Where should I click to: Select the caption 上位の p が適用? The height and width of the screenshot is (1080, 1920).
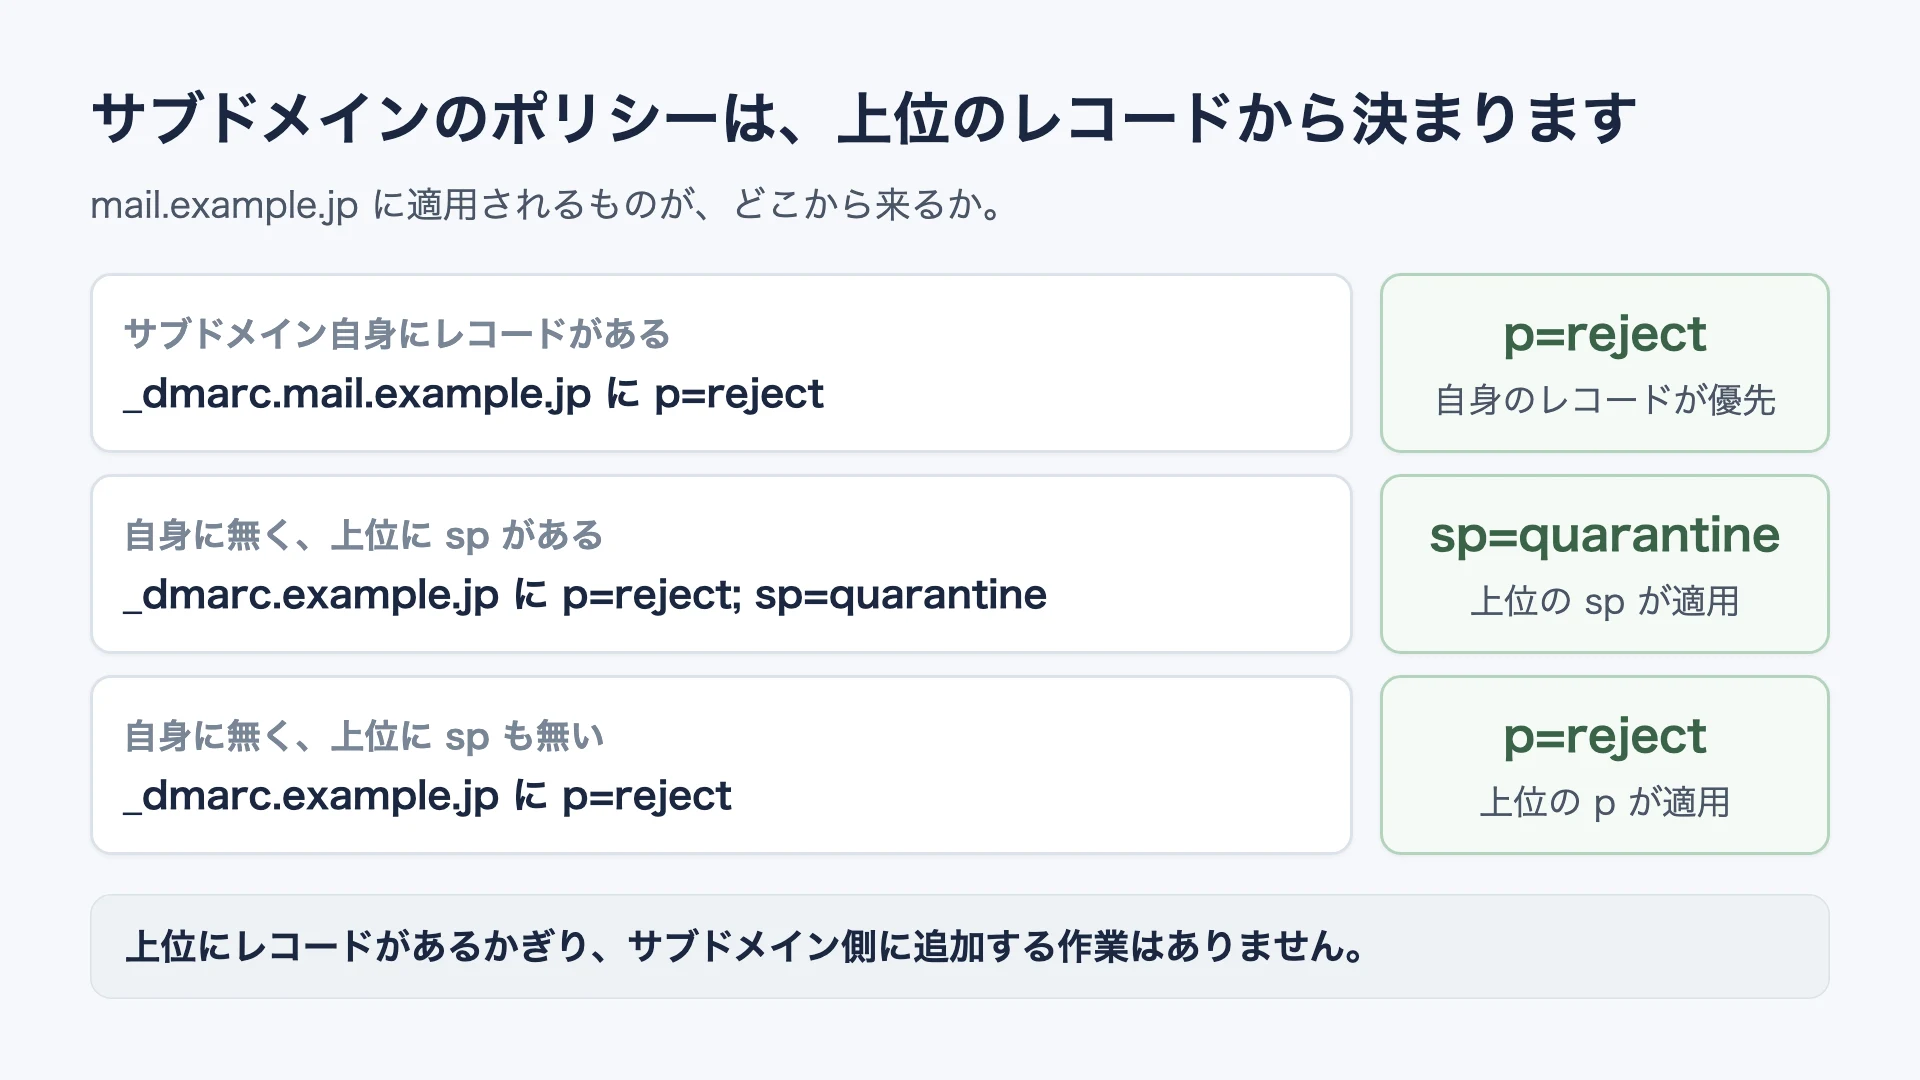click(1605, 802)
